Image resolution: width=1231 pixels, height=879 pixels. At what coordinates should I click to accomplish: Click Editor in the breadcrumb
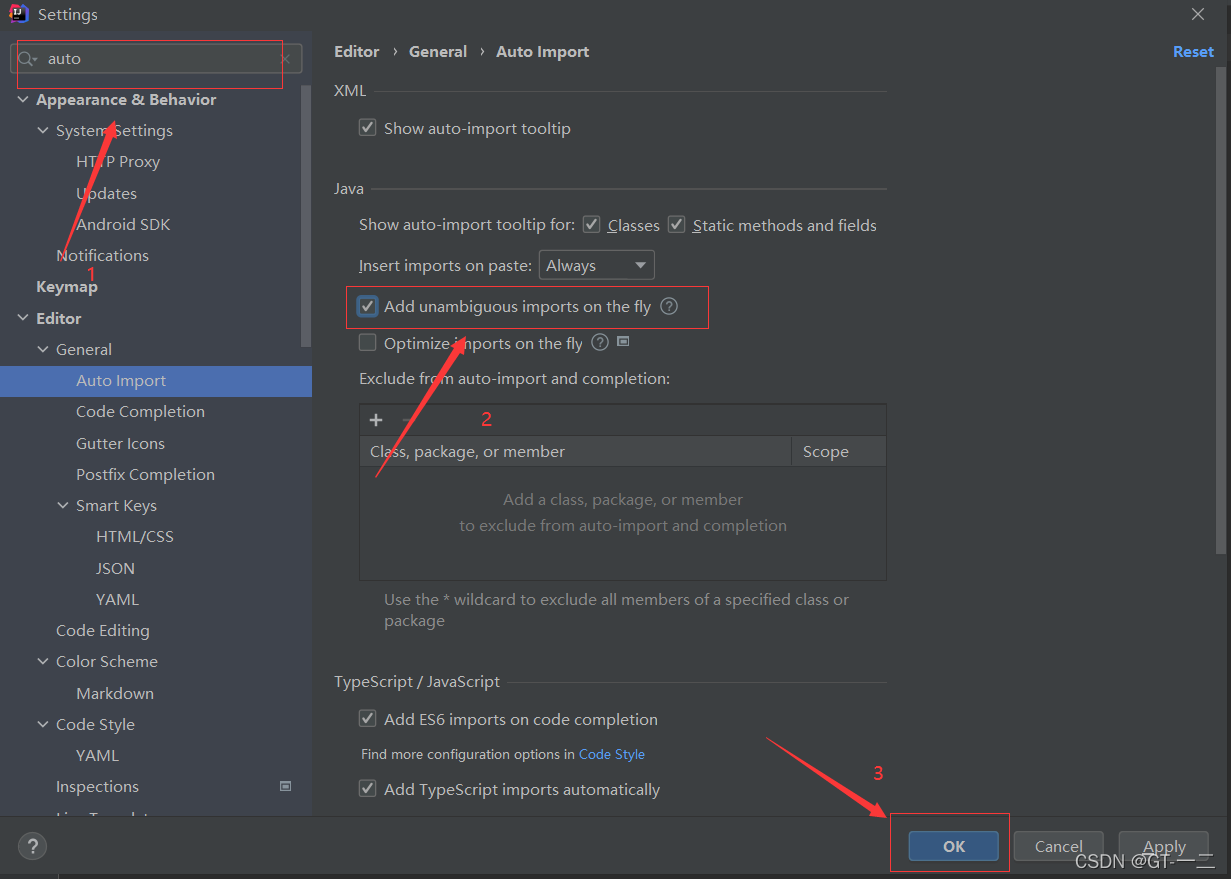[x=357, y=51]
